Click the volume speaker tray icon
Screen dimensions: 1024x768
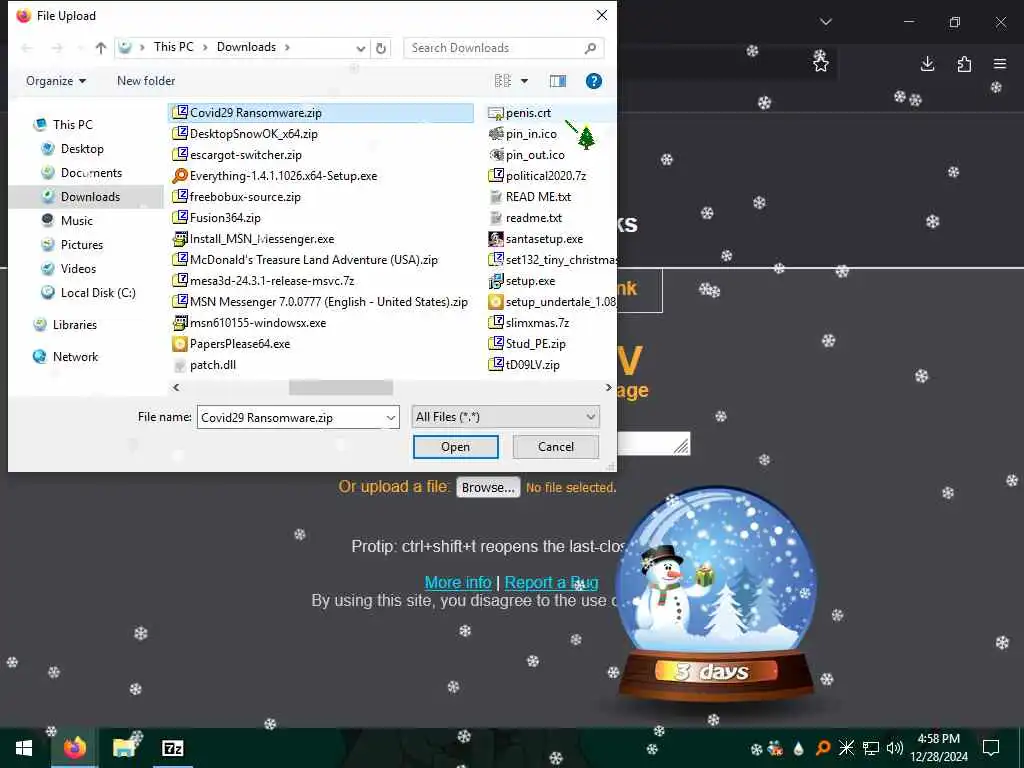[x=895, y=748]
